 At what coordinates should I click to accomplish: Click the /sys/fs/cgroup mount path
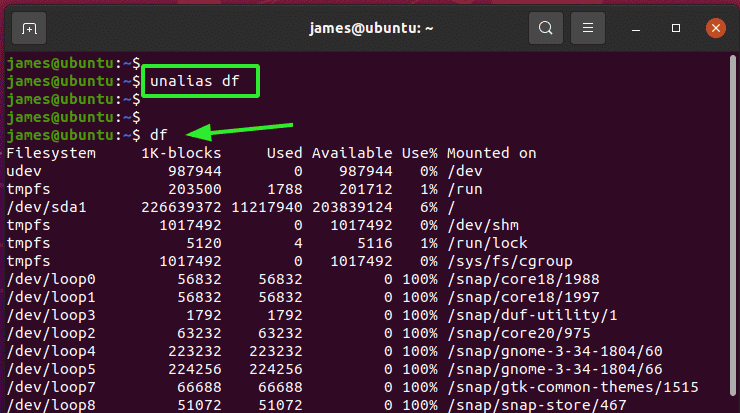click(510, 261)
